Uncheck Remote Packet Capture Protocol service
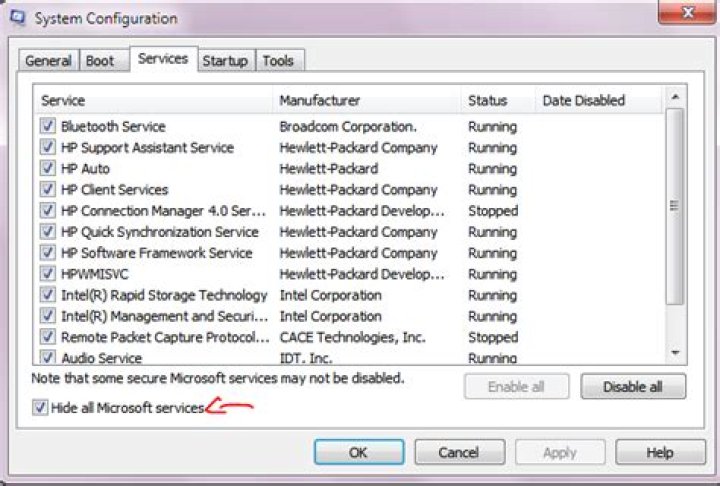Viewport: 720px width, 486px height. click(x=48, y=337)
